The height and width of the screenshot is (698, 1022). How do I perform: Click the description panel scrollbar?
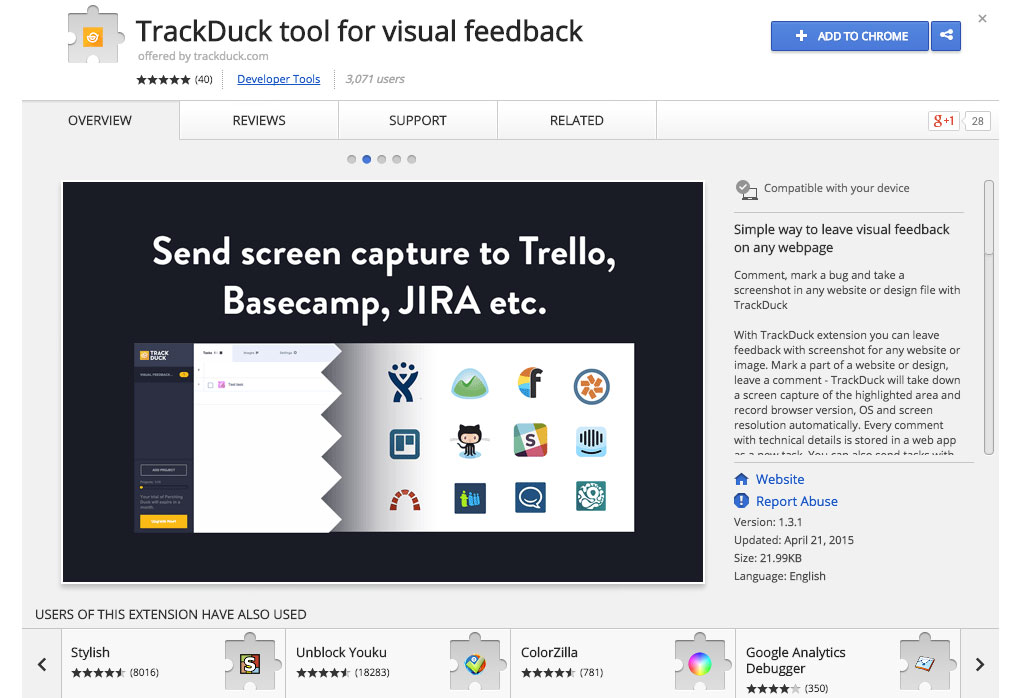tap(988, 217)
